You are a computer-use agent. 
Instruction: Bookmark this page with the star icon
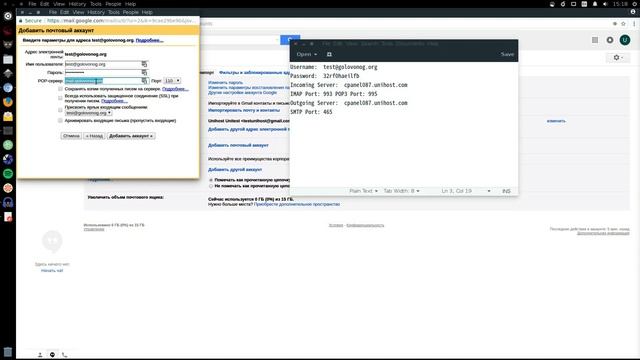623,24
